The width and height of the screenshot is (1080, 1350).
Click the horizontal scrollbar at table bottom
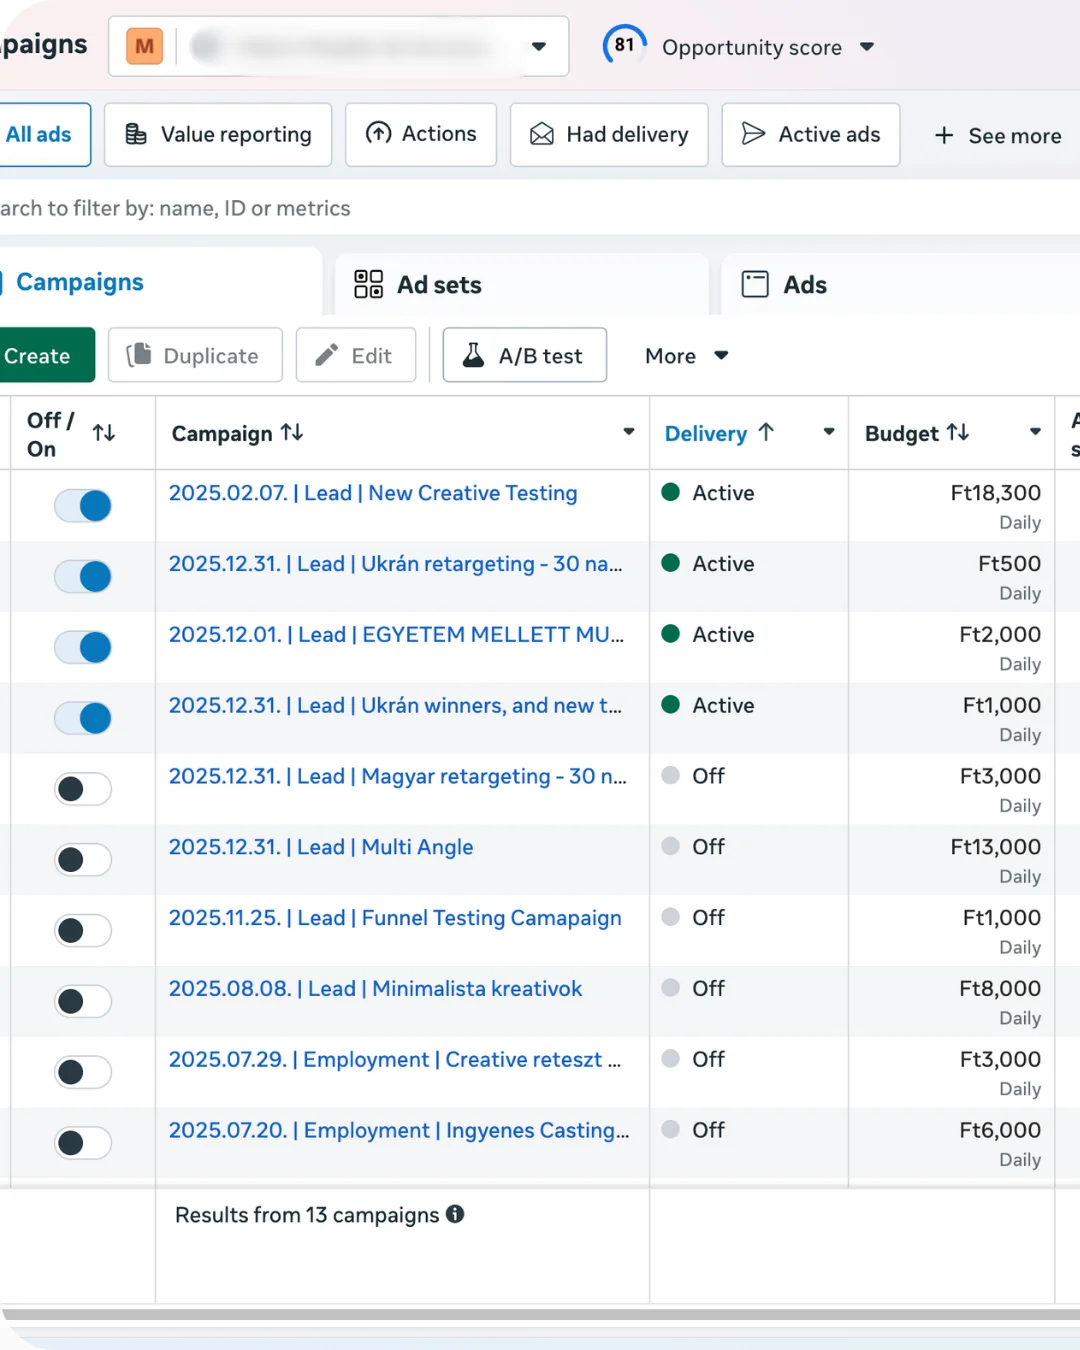pos(540,1314)
